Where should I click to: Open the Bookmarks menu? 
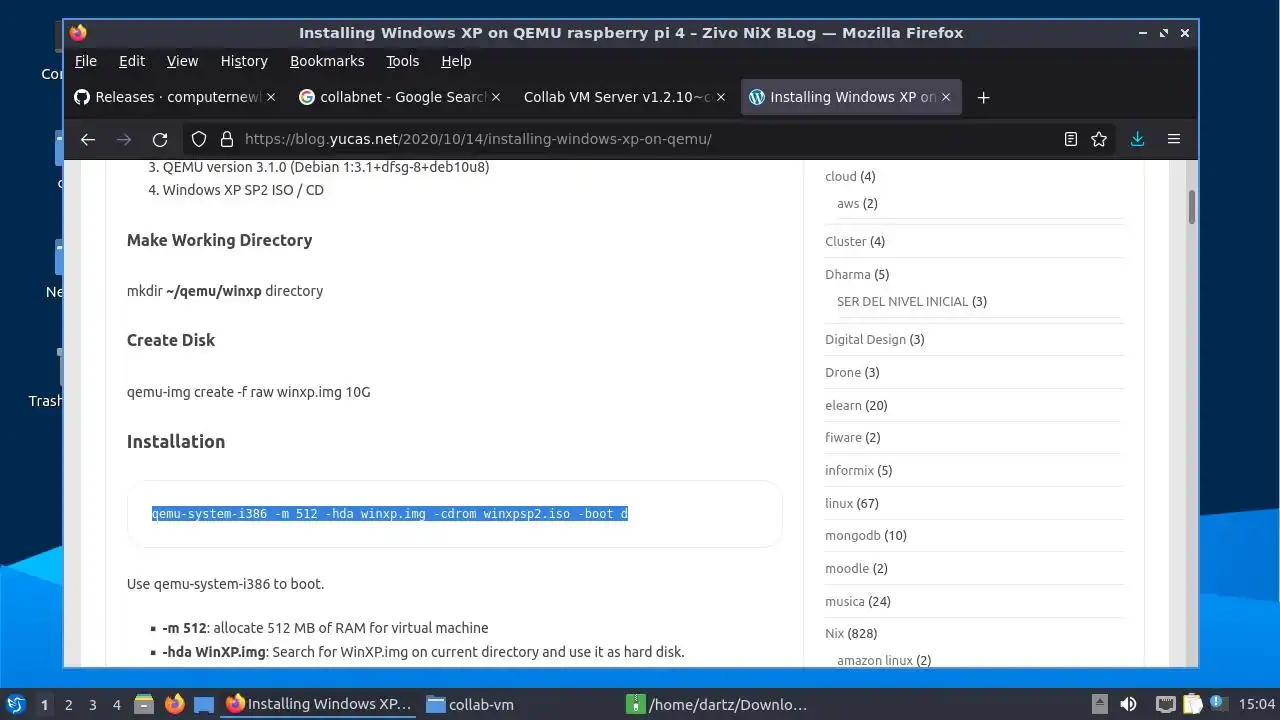327,61
